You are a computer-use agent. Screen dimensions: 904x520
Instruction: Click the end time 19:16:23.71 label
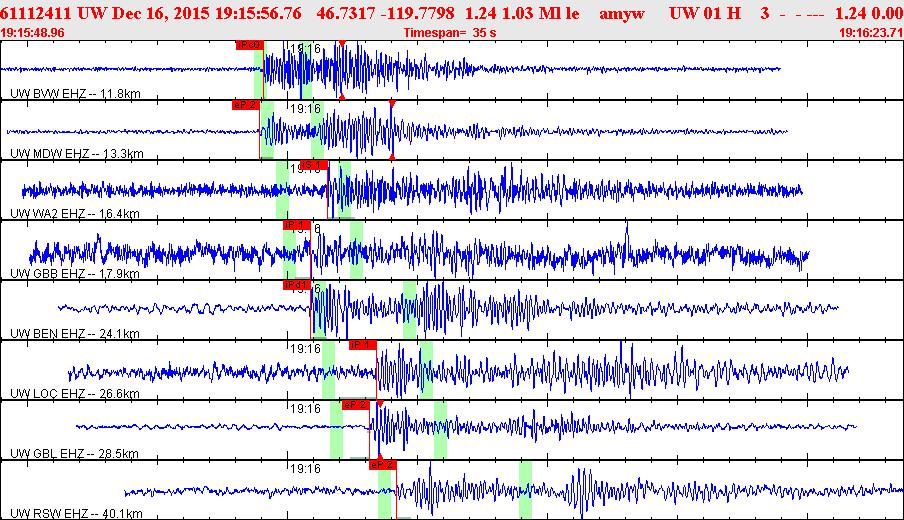[870, 33]
